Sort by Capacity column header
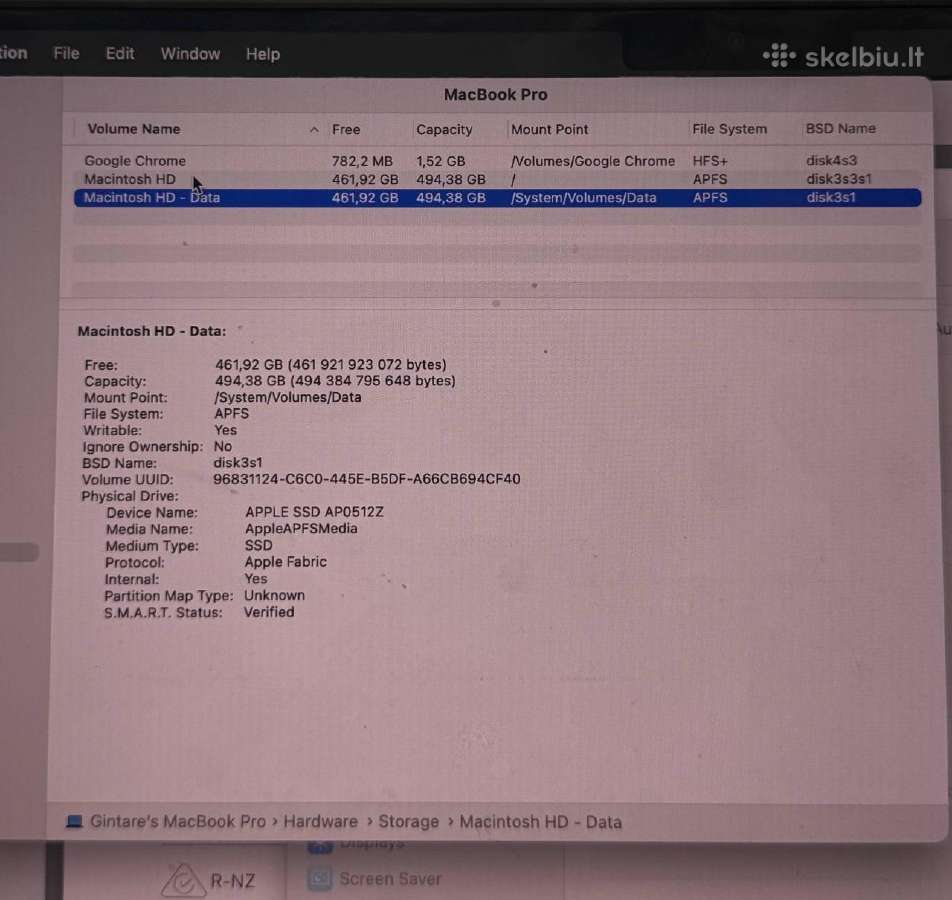952x900 pixels. point(444,129)
